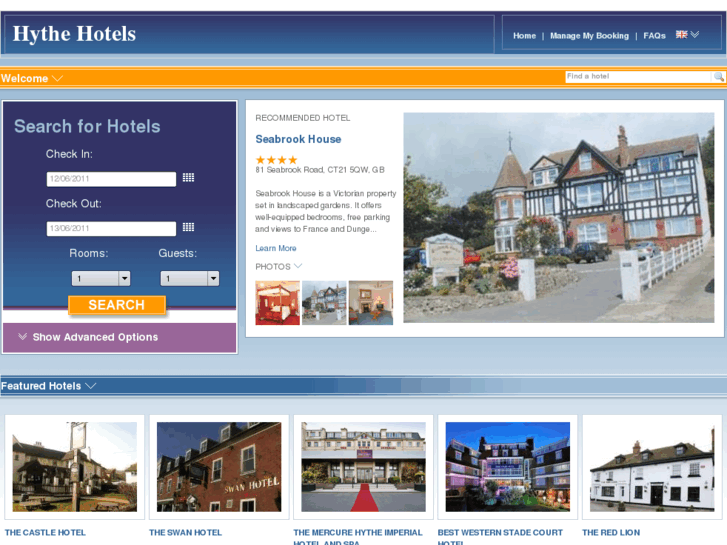Focus the Find a hotel search box
Image resolution: width=727 pixels, height=545 pixels.
638,77
